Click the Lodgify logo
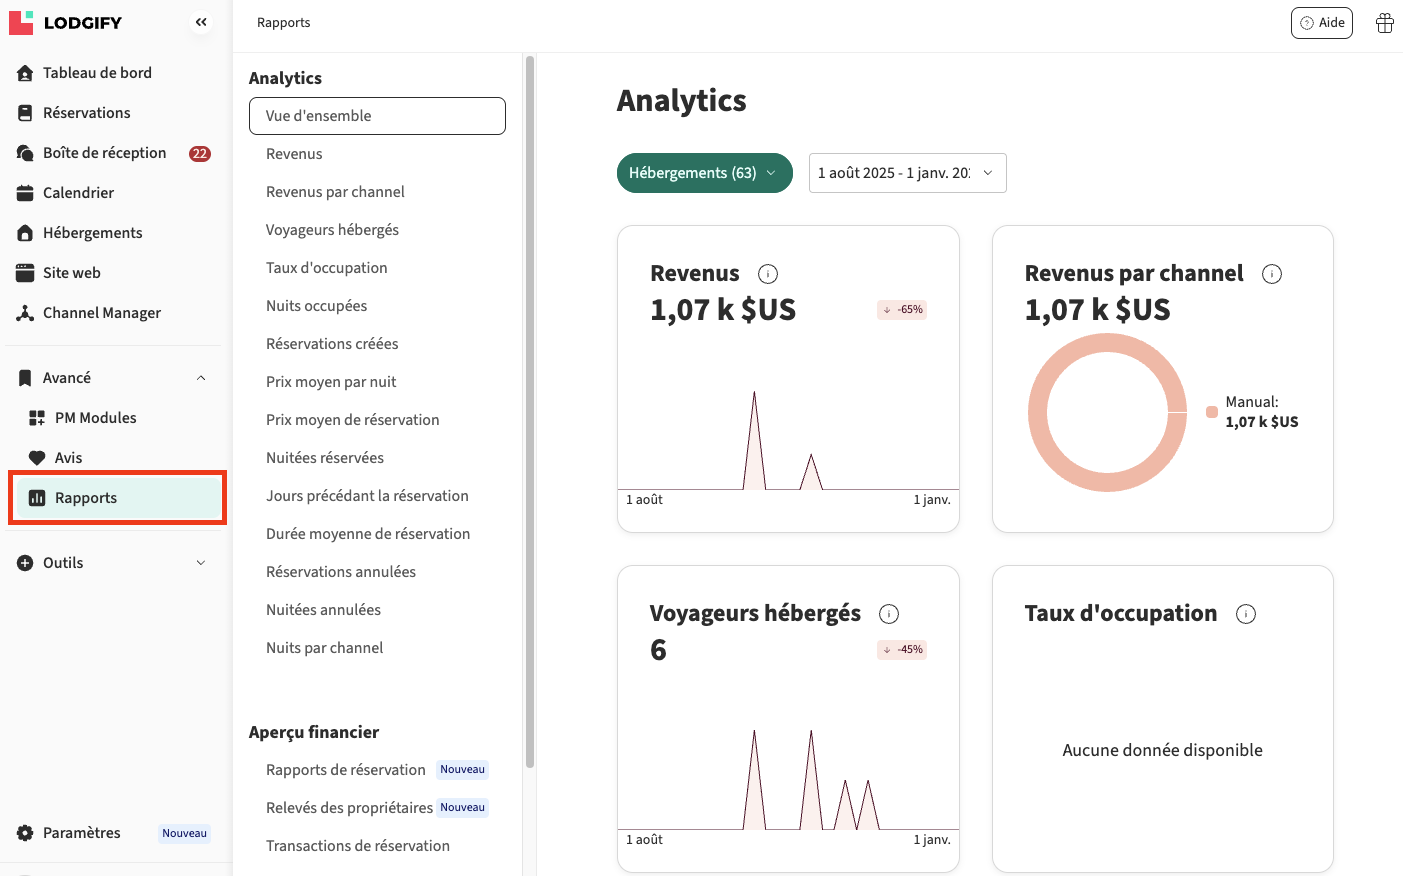The height and width of the screenshot is (876, 1403). [x=66, y=22]
